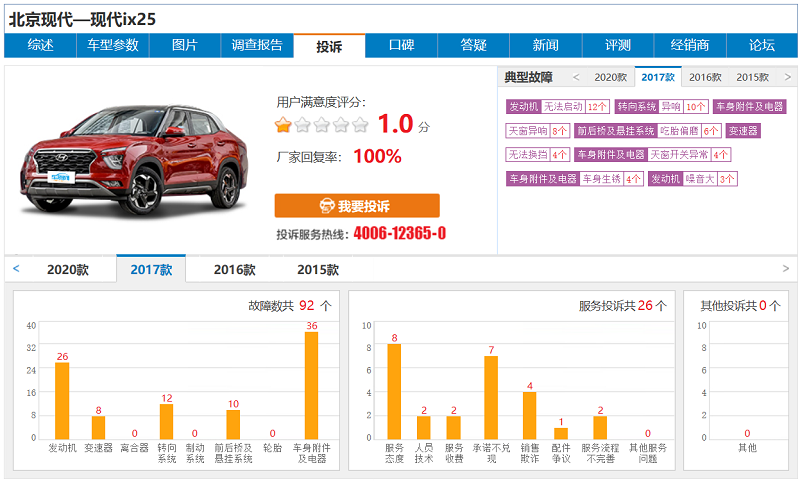Click the 轮胎 axis label
The width and height of the screenshot is (800, 481).
(x=272, y=448)
